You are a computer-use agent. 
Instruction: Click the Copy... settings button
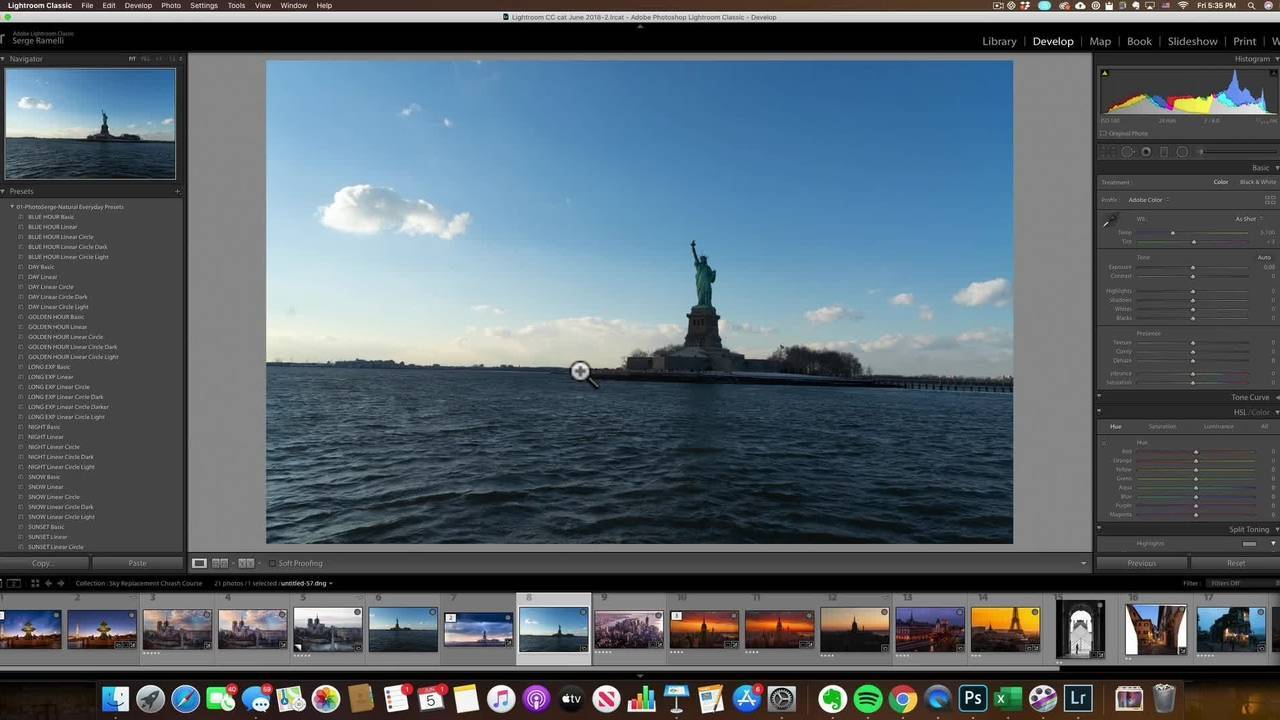coord(42,563)
